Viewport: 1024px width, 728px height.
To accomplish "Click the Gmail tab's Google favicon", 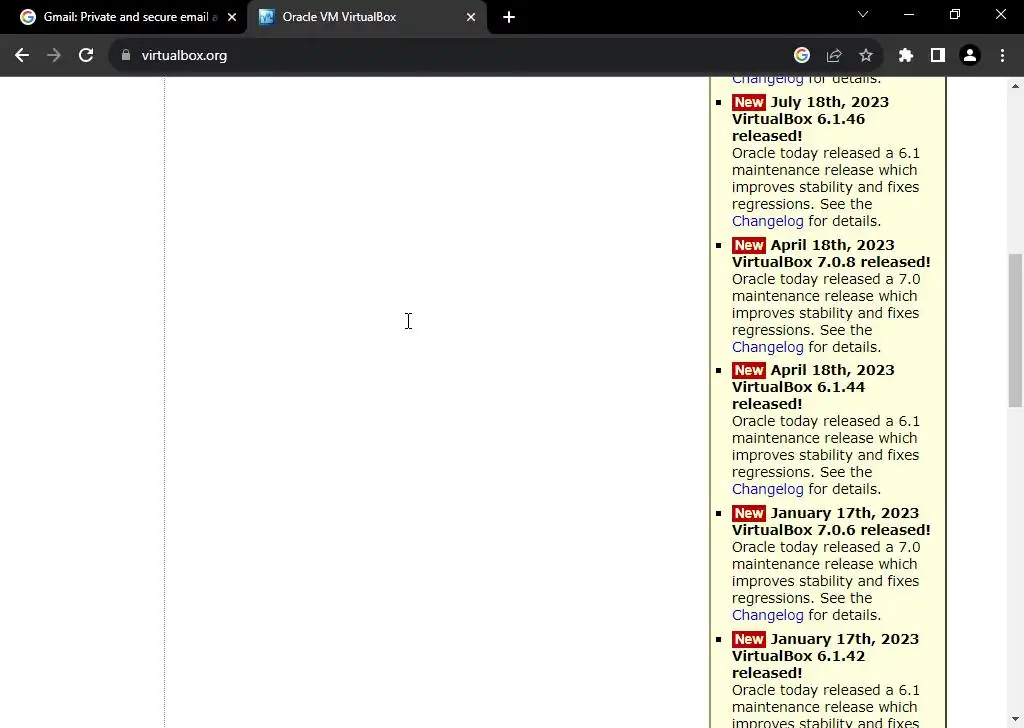I will [27, 17].
